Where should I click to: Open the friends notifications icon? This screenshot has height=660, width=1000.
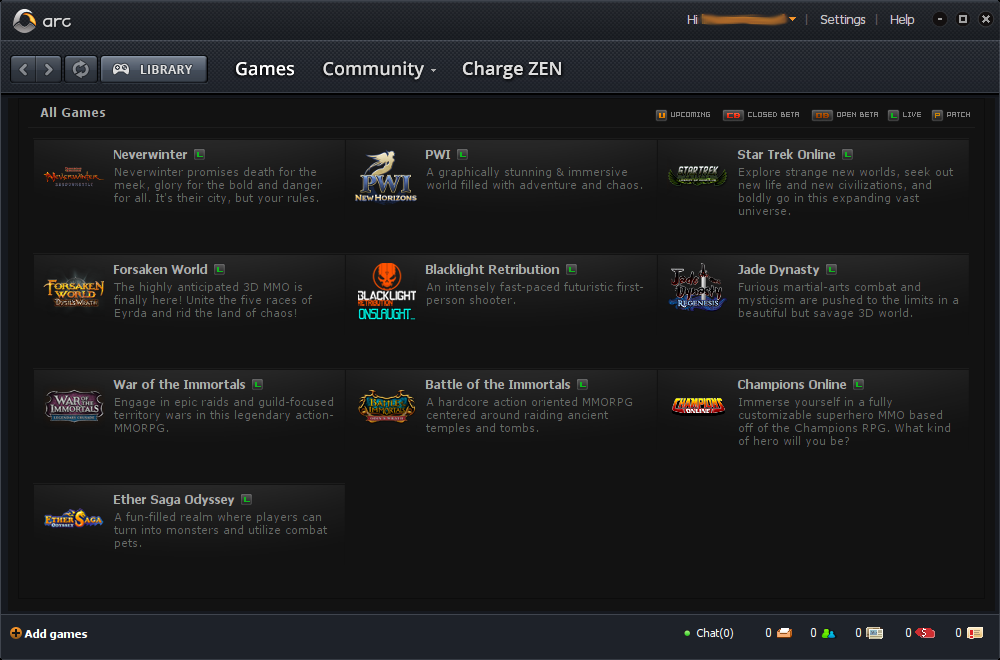point(828,633)
